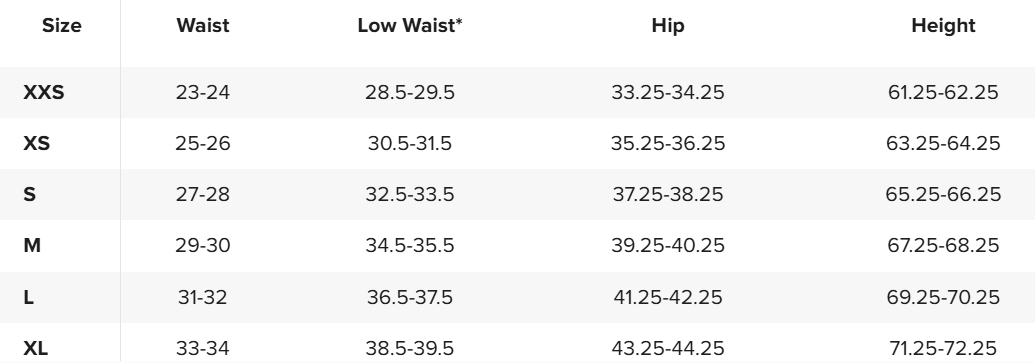Select the XS size row label
Viewport: 1035px width, 363px height.
coord(36,143)
